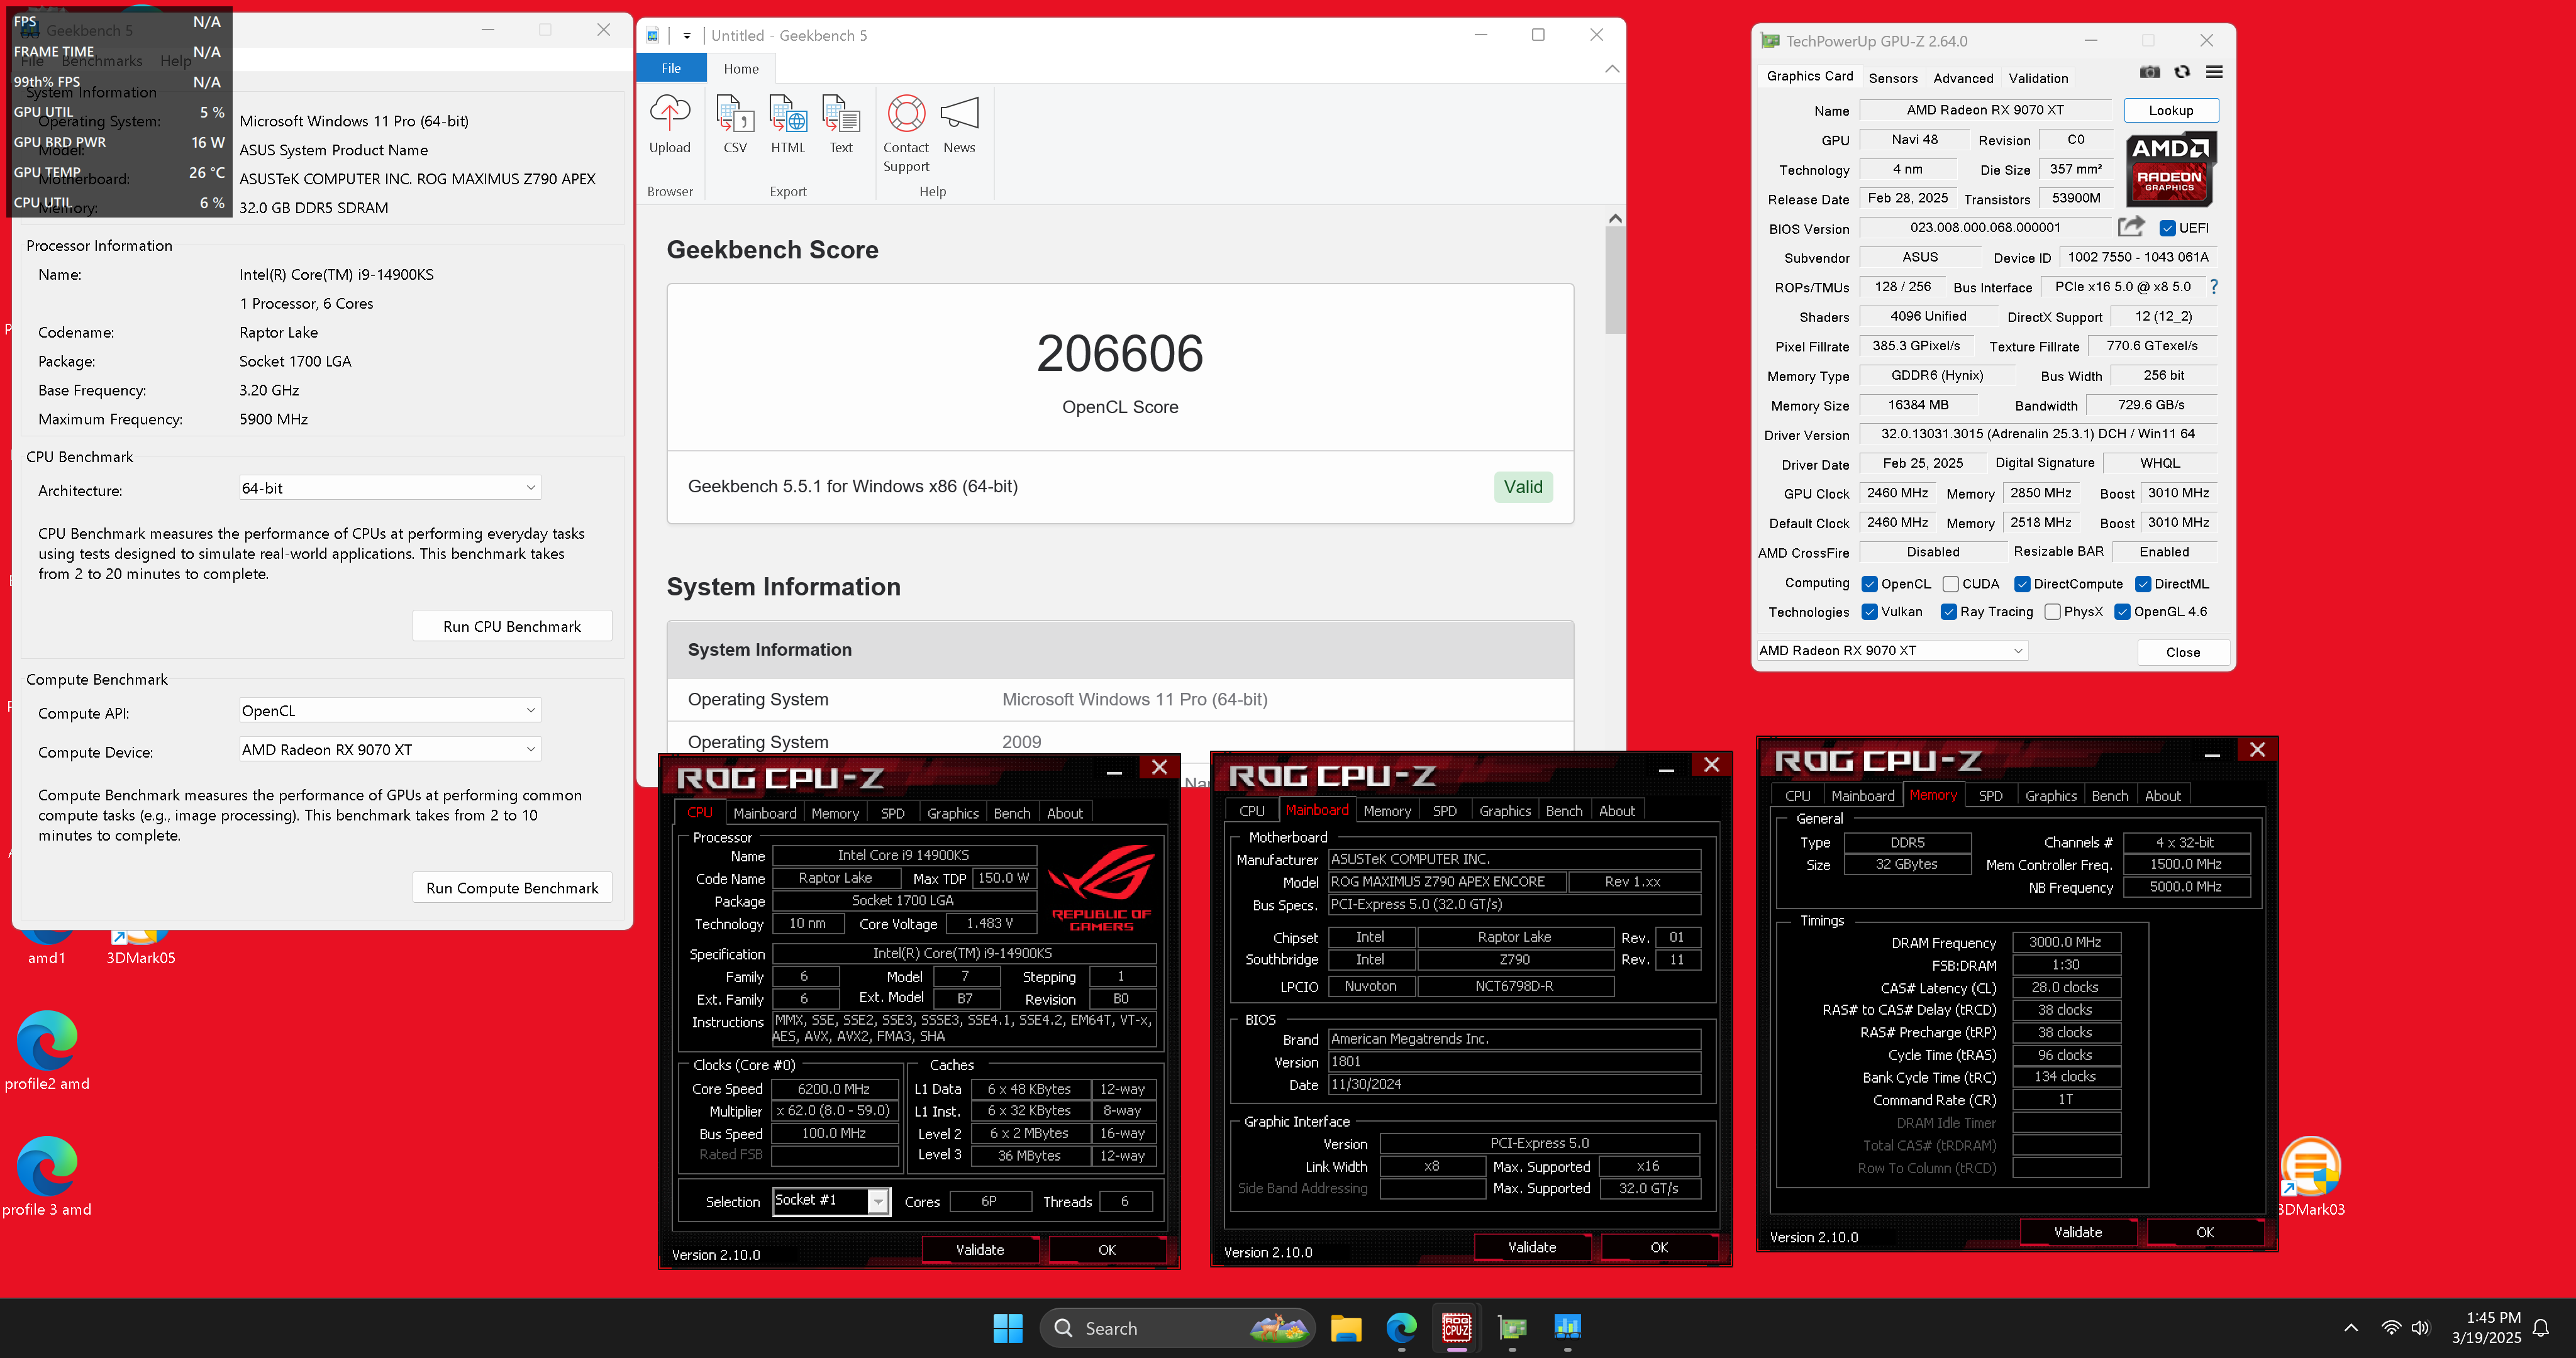
Task: Click the scroll-up arrow in Geekbench results
Action: click(1614, 218)
